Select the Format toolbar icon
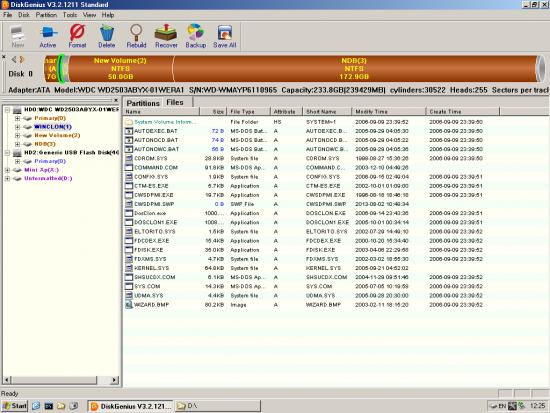The height and width of the screenshot is (413, 550). click(77, 36)
